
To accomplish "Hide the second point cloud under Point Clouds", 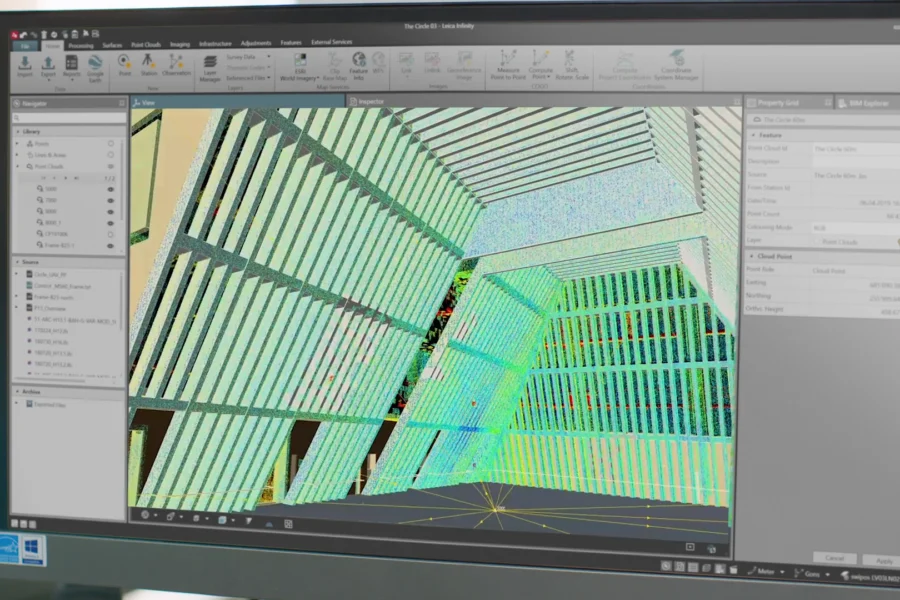I will tap(111, 200).
